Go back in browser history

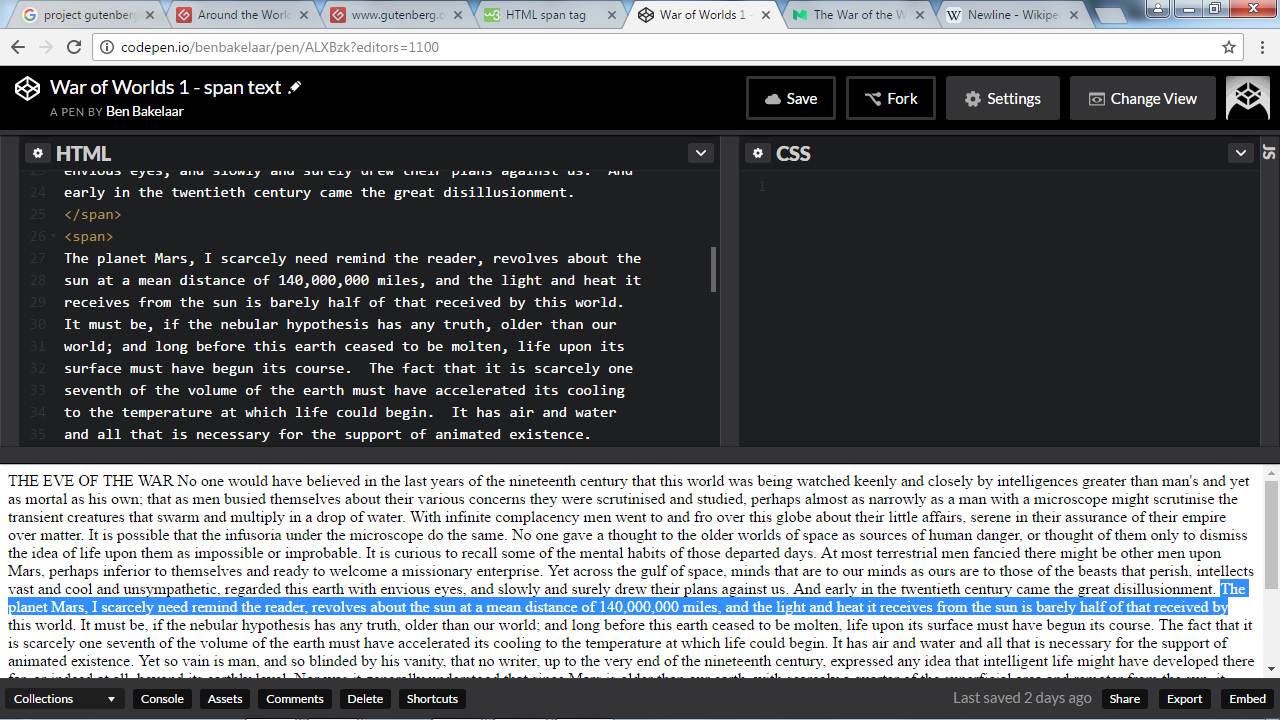(x=19, y=47)
